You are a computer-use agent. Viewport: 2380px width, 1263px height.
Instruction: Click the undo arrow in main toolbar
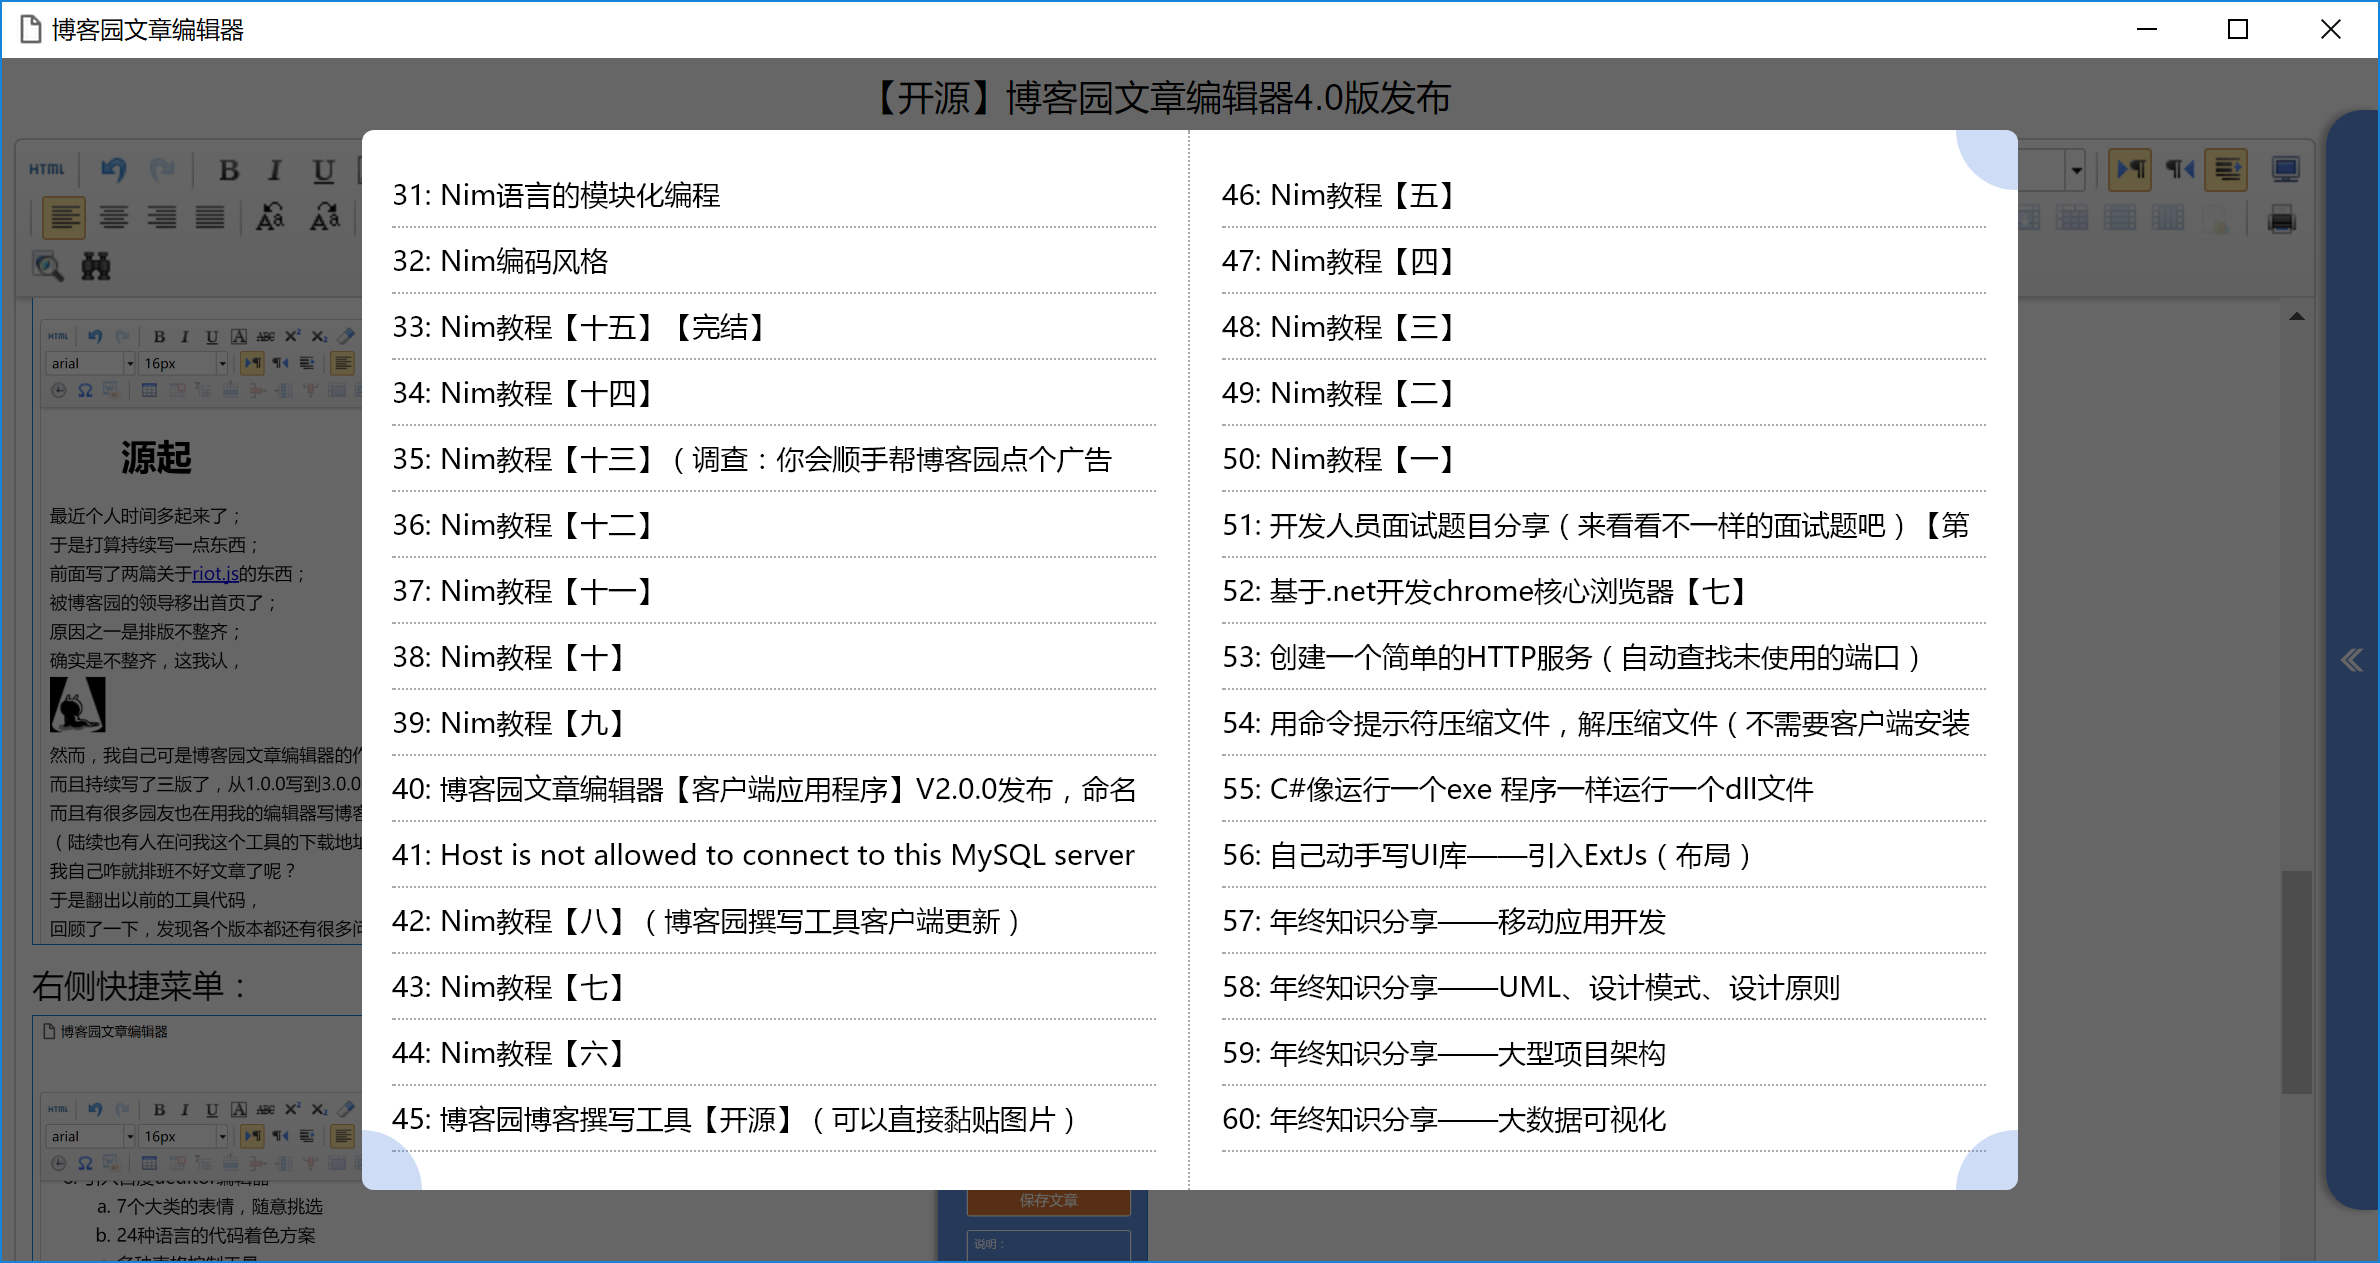[x=113, y=170]
